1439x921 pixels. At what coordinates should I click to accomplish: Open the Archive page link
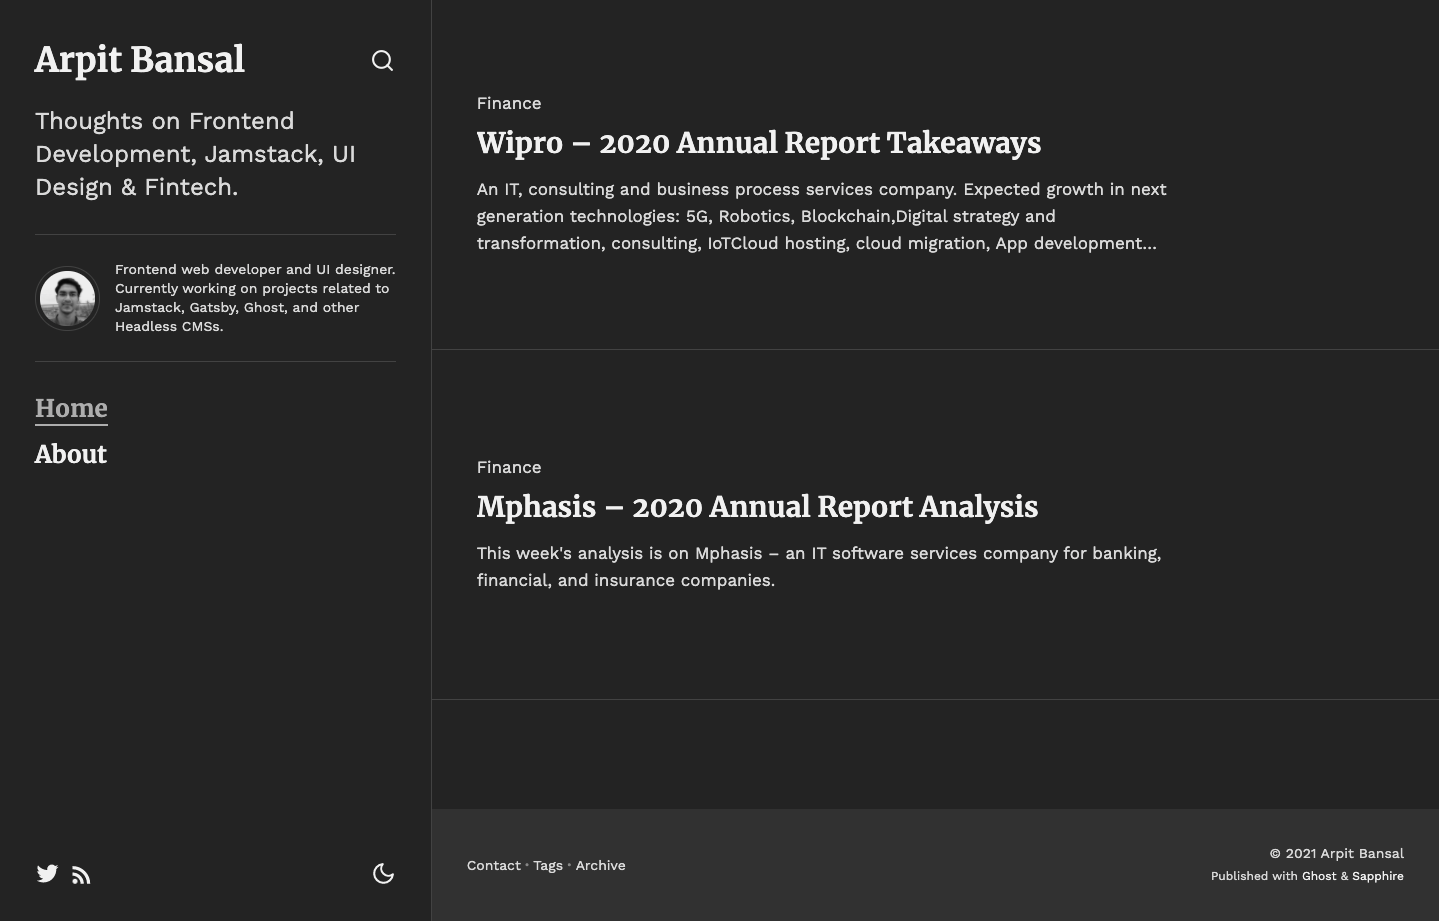click(x=600, y=865)
